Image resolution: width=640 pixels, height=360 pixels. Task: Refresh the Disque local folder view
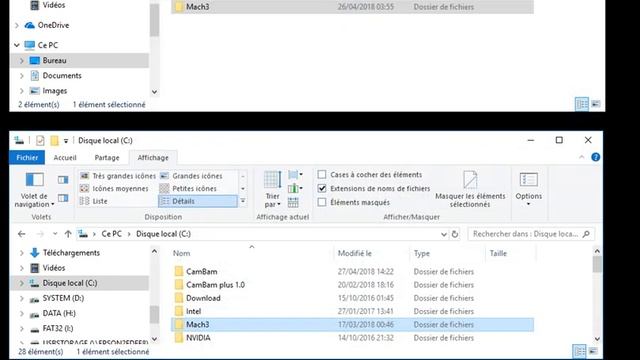click(x=455, y=234)
